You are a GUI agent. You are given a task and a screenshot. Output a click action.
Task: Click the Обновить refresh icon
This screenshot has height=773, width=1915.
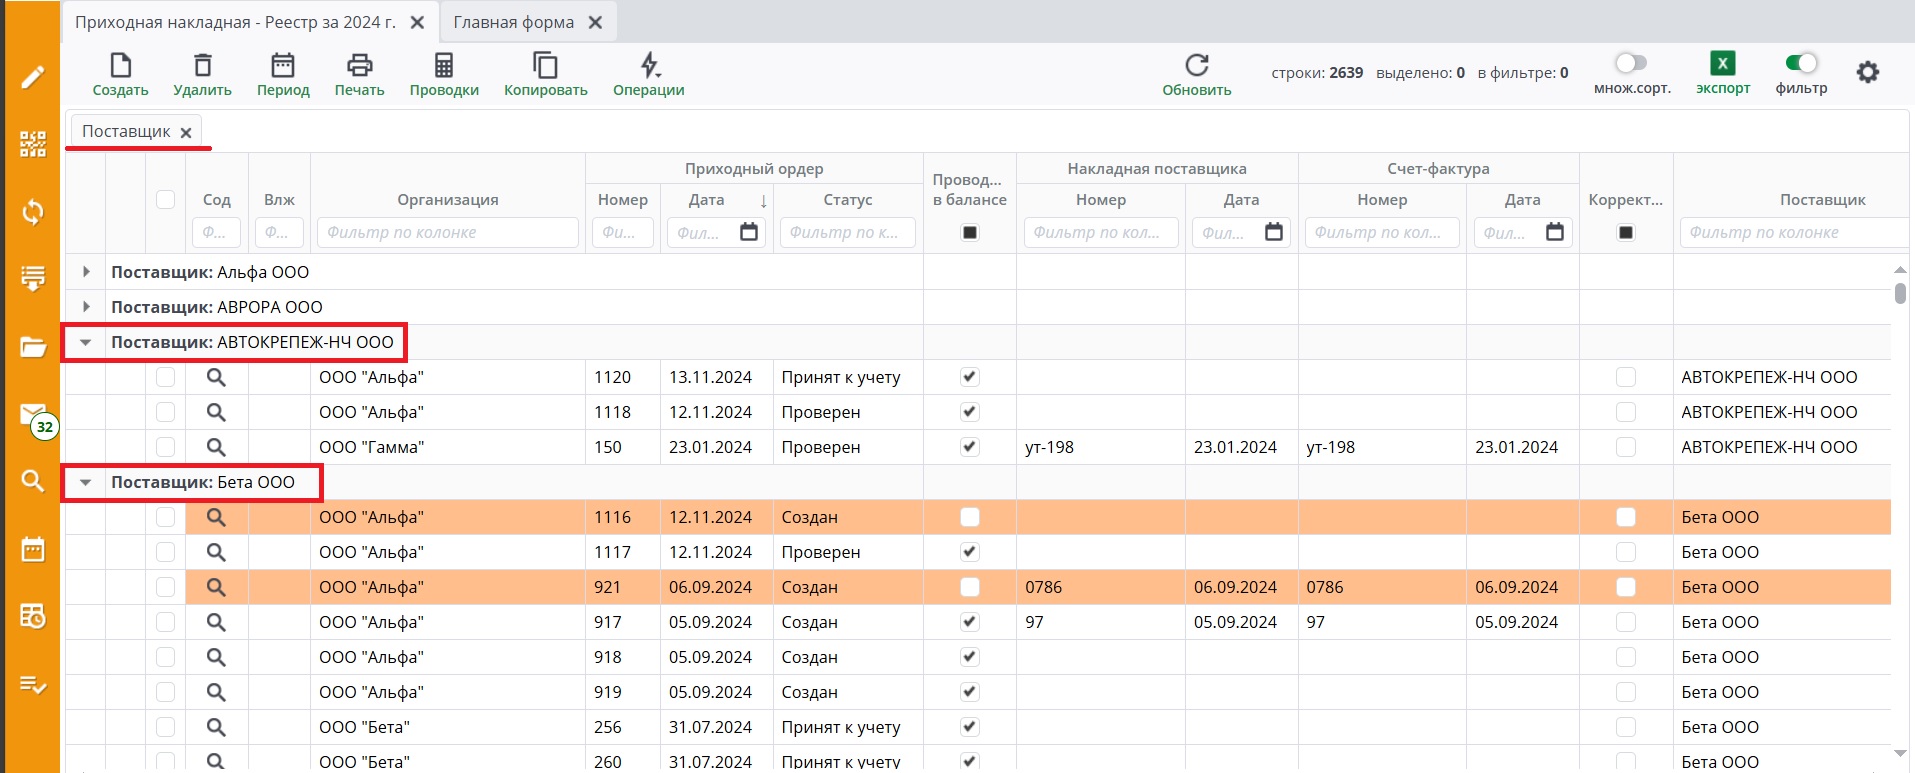1196,66
